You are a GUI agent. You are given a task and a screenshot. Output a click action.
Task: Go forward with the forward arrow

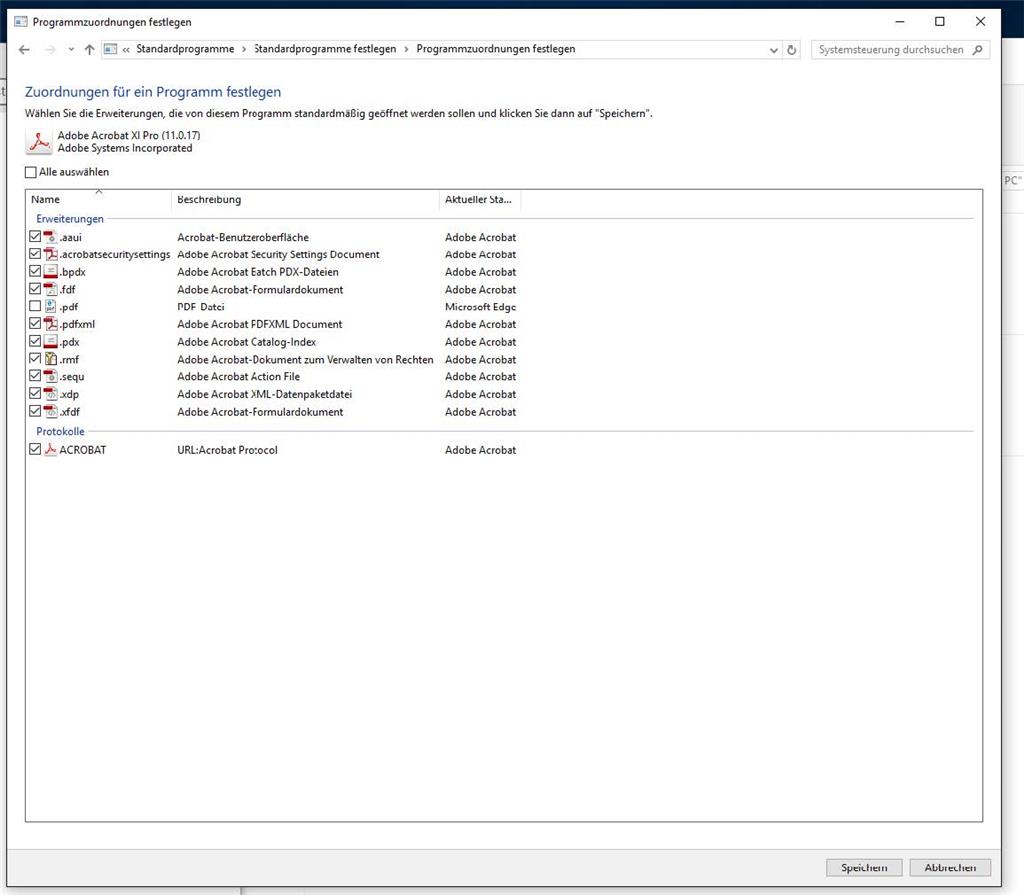pos(50,50)
